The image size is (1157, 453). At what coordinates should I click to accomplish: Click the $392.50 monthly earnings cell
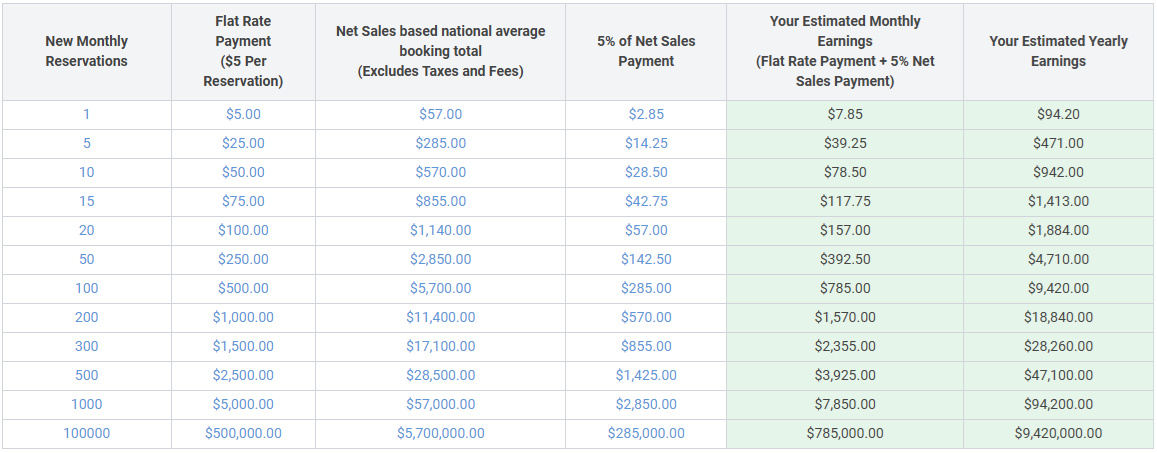click(845, 259)
